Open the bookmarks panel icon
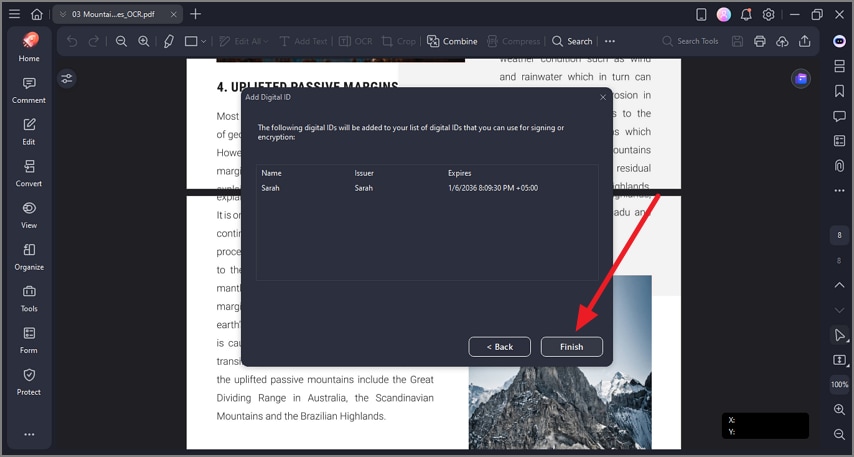854x457 pixels. click(839, 91)
